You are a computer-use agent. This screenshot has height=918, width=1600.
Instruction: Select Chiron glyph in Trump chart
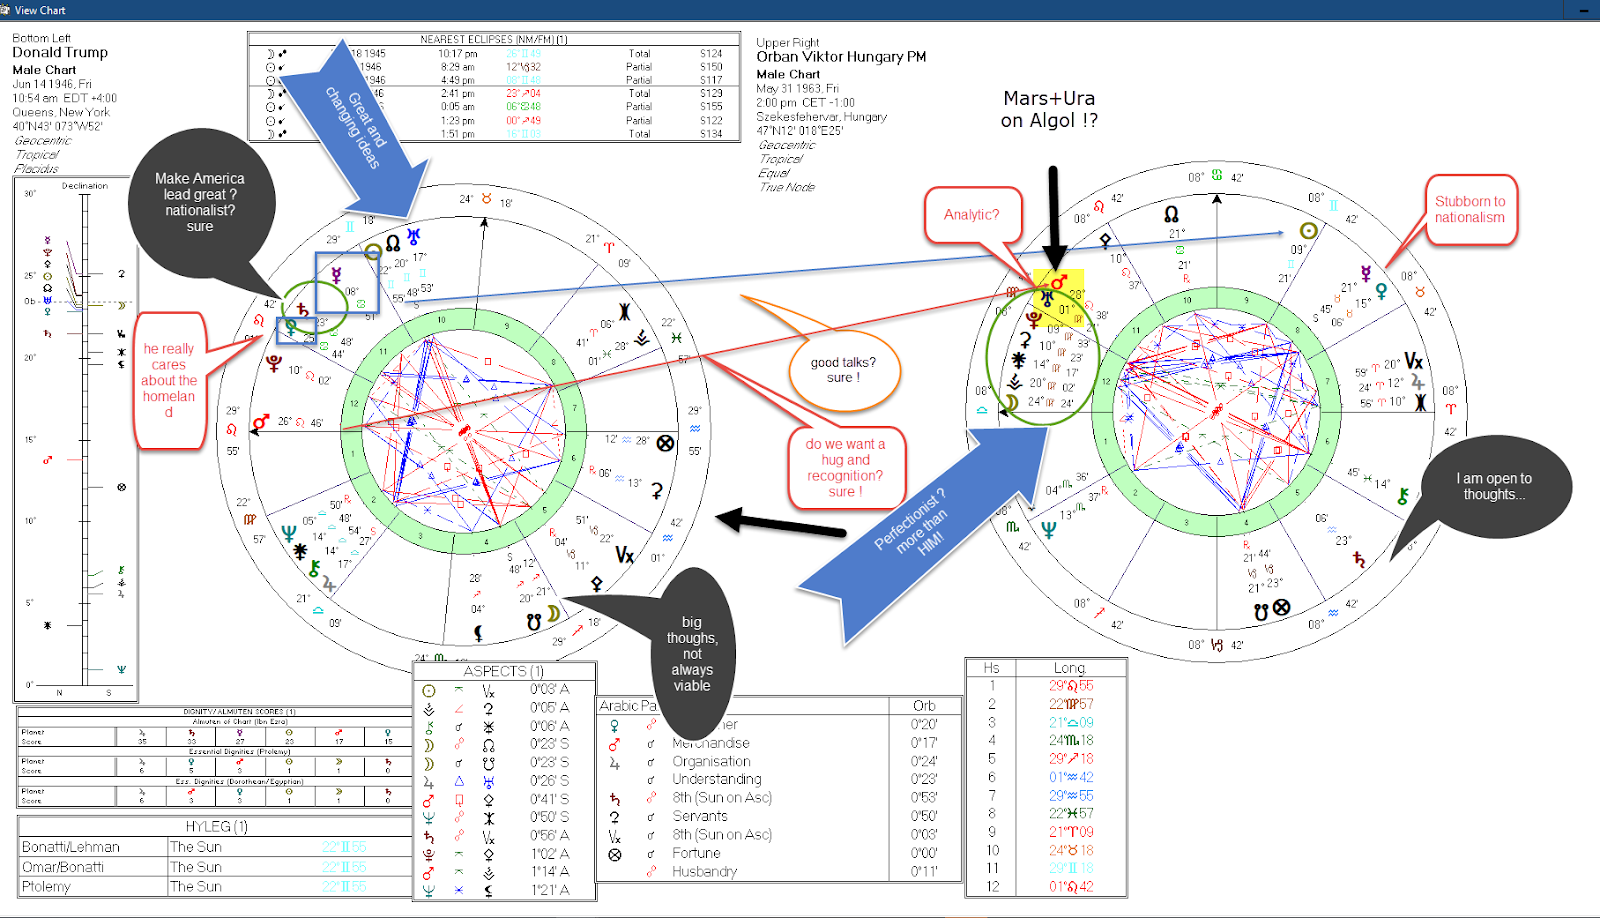315,568
